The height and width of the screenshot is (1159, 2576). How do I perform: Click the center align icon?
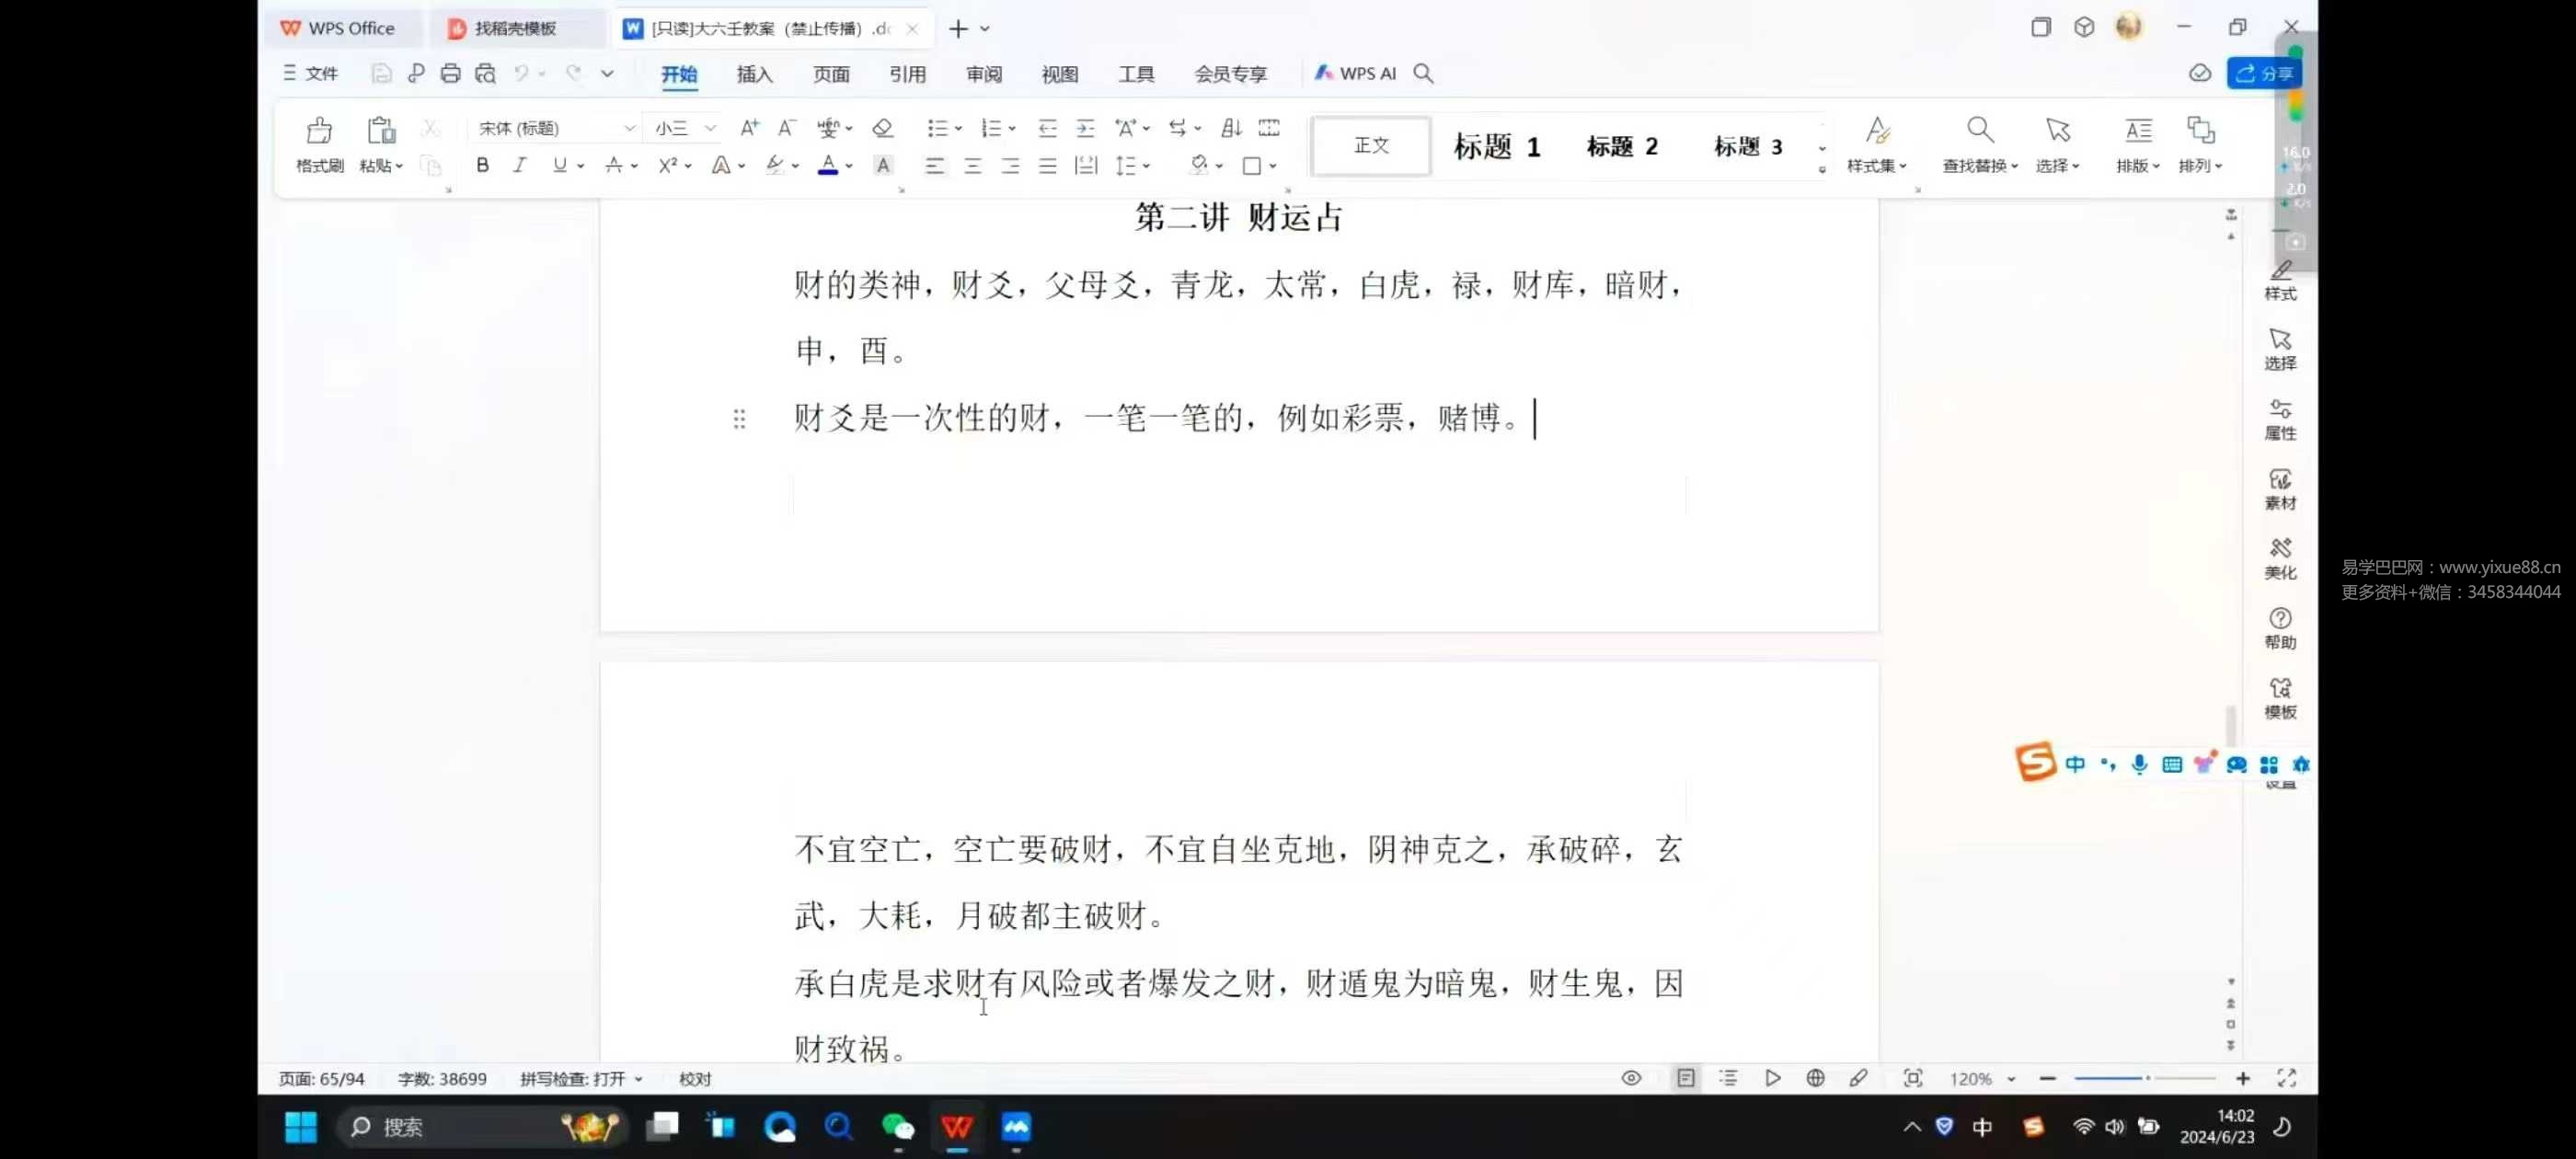(x=972, y=166)
